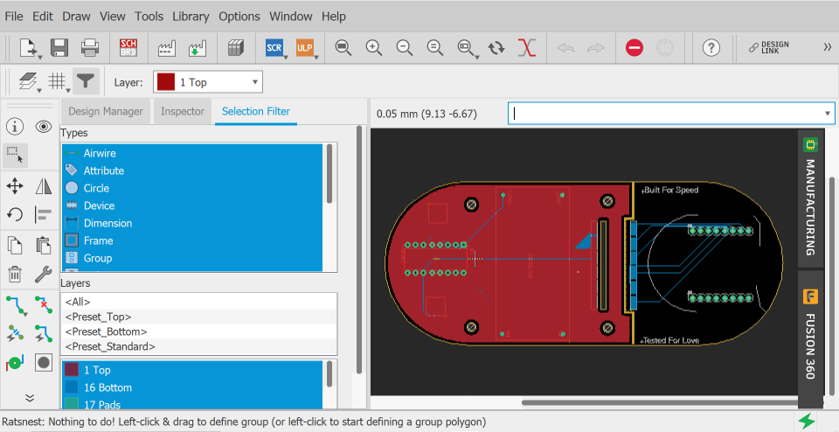Switch to the Design Manager tab
839x432 pixels.
(106, 111)
